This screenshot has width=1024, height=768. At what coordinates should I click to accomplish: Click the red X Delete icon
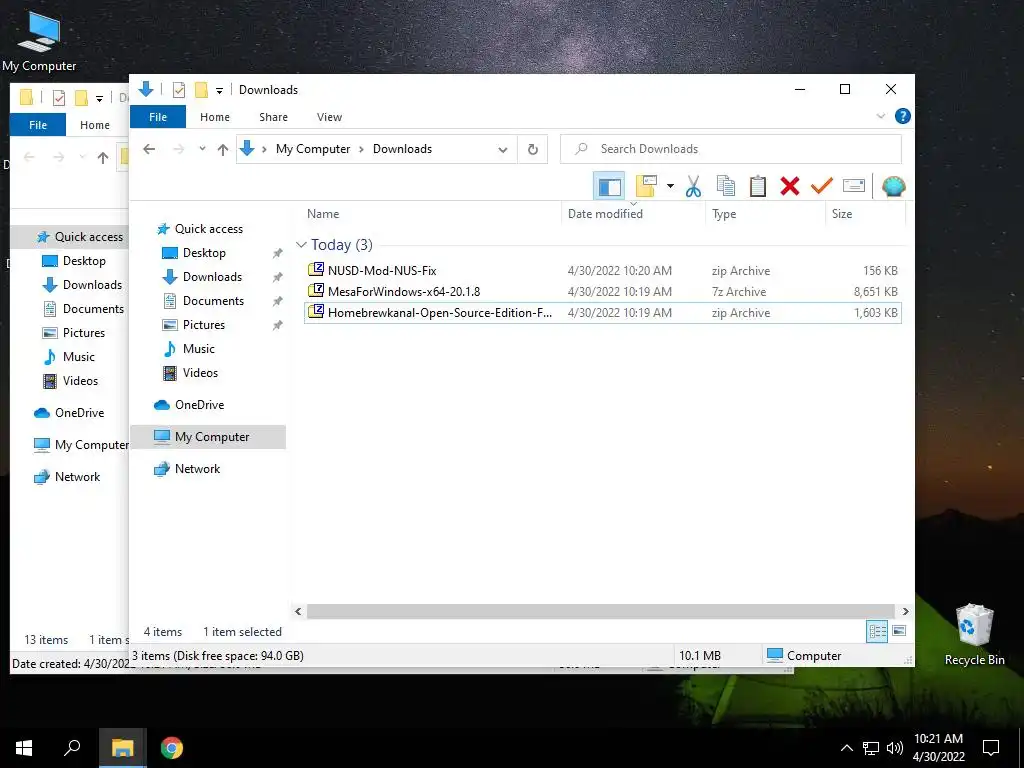point(790,186)
